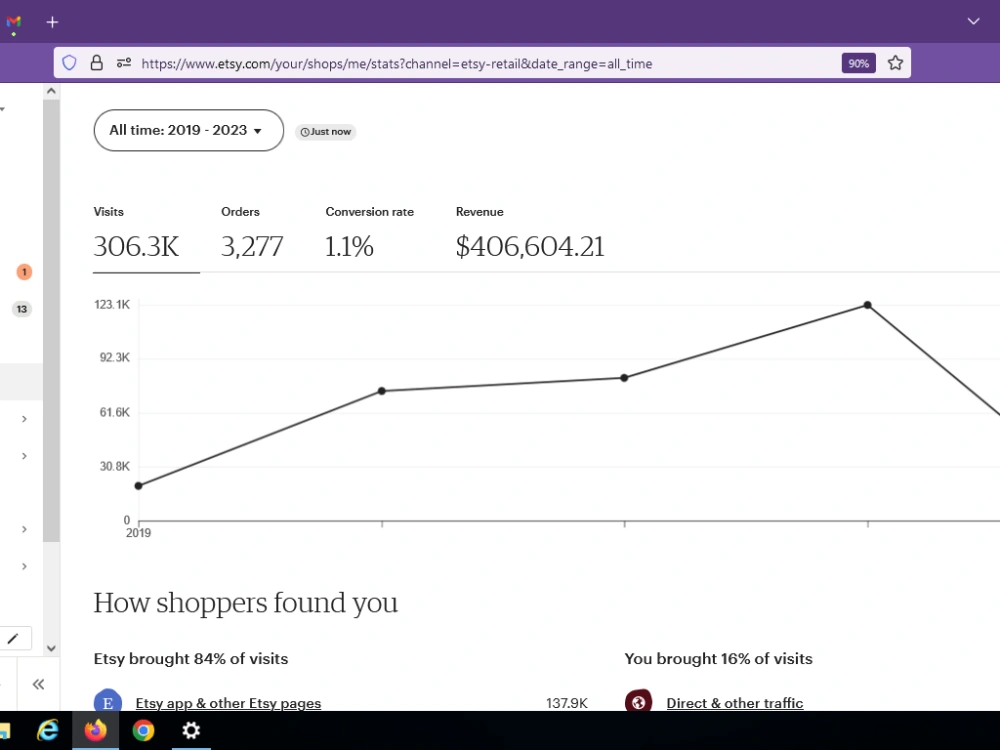The image size is (1000, 750).
Task: Switch to Firefox in the taskbar
Action: point(96,730)
